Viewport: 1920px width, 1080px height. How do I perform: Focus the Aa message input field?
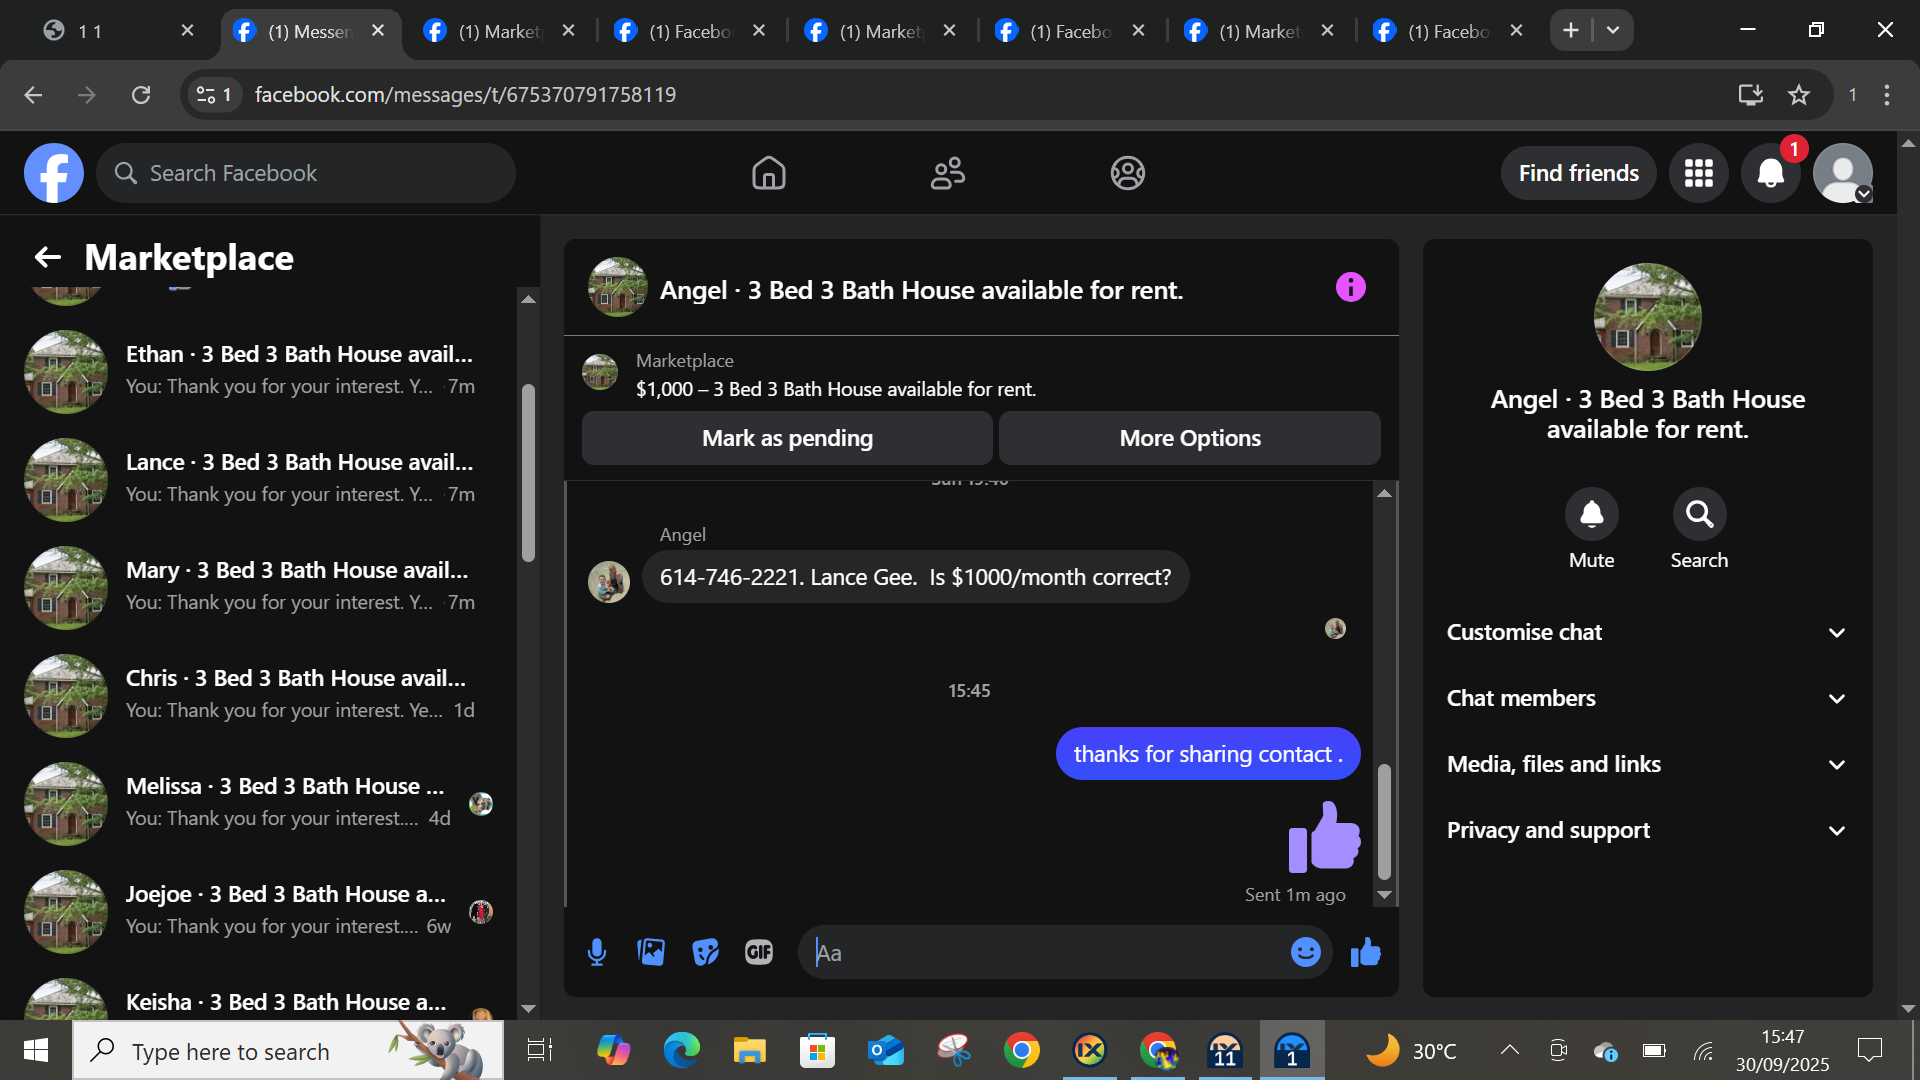click(1045, 953)
